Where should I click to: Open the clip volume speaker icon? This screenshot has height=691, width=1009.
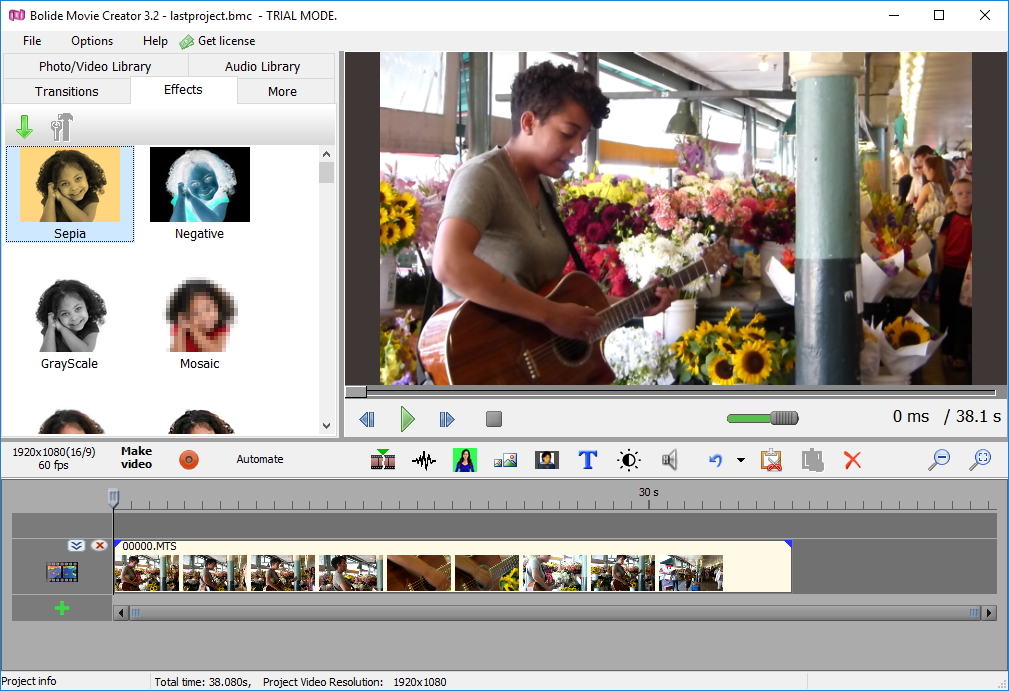point(669,460)
